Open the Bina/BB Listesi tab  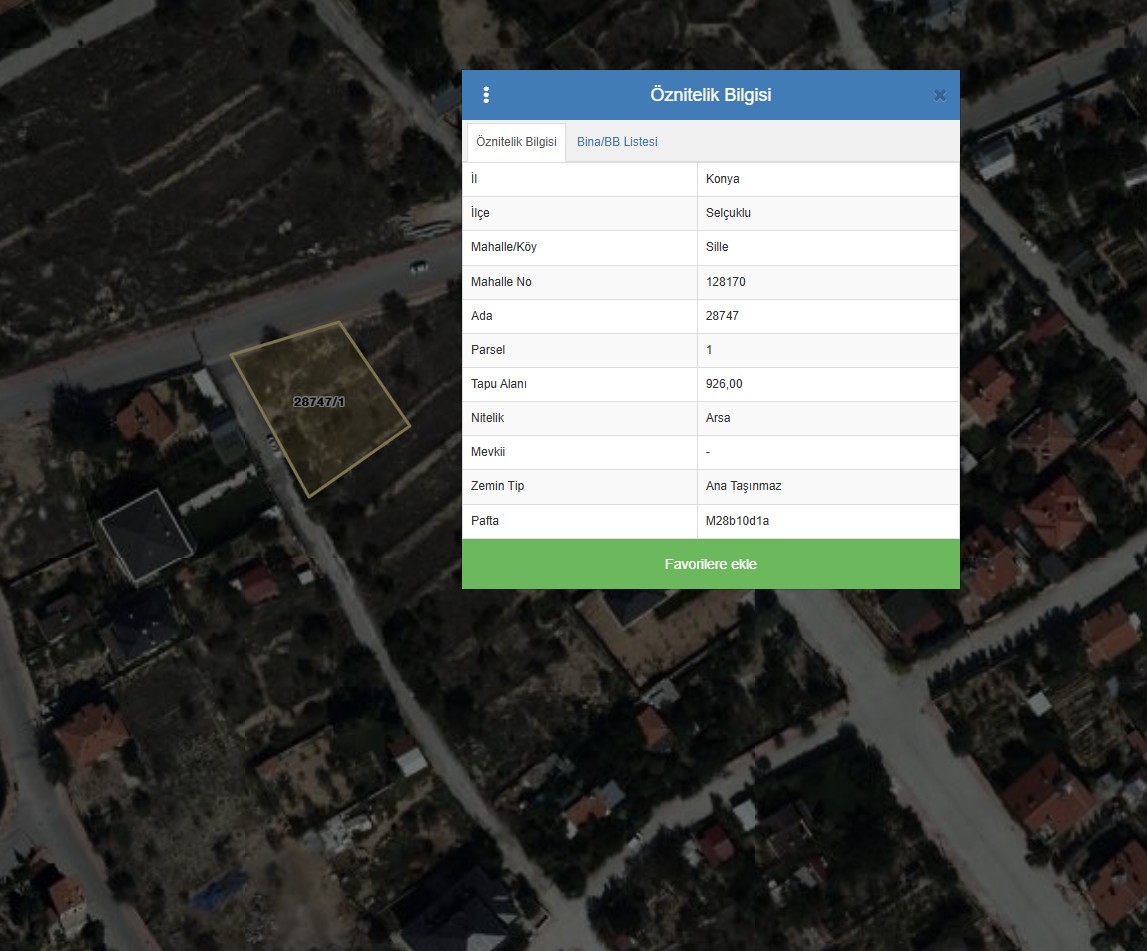[617, 142]
